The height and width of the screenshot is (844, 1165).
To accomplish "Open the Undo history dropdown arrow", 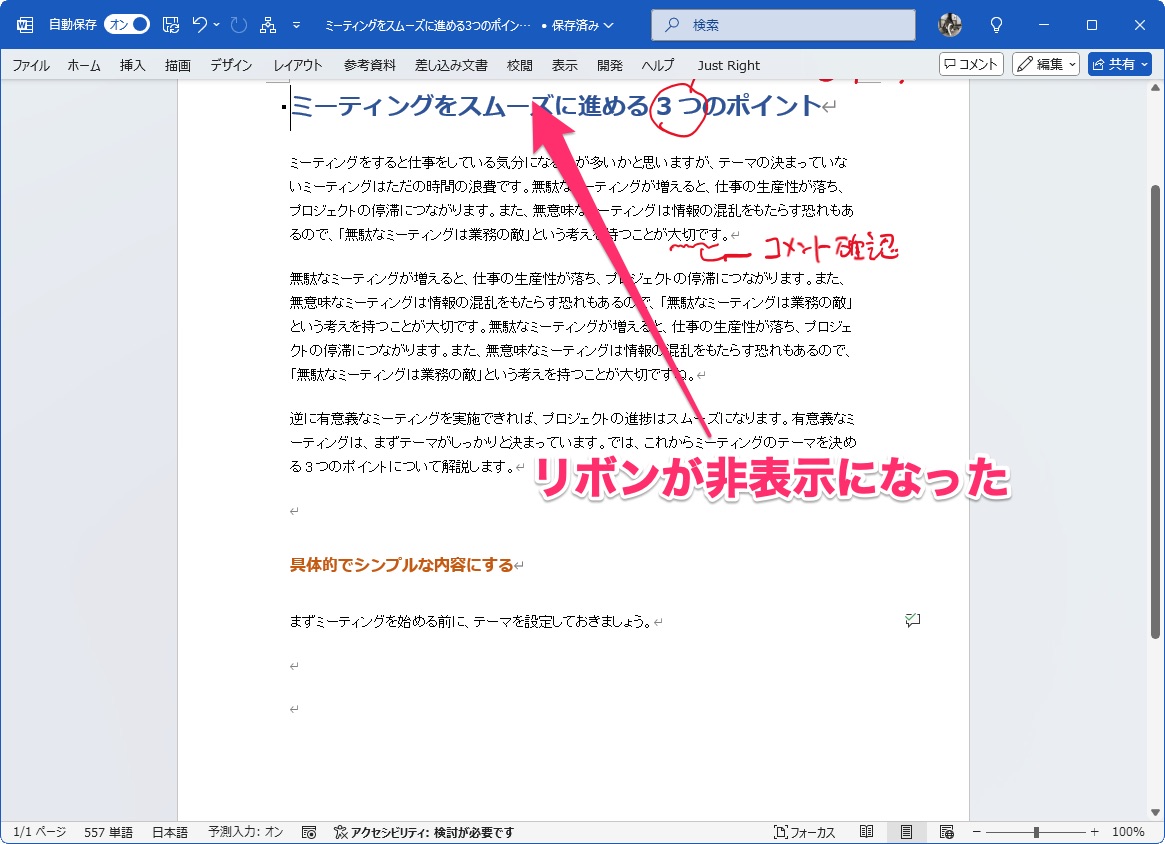I will click(218, 24).
